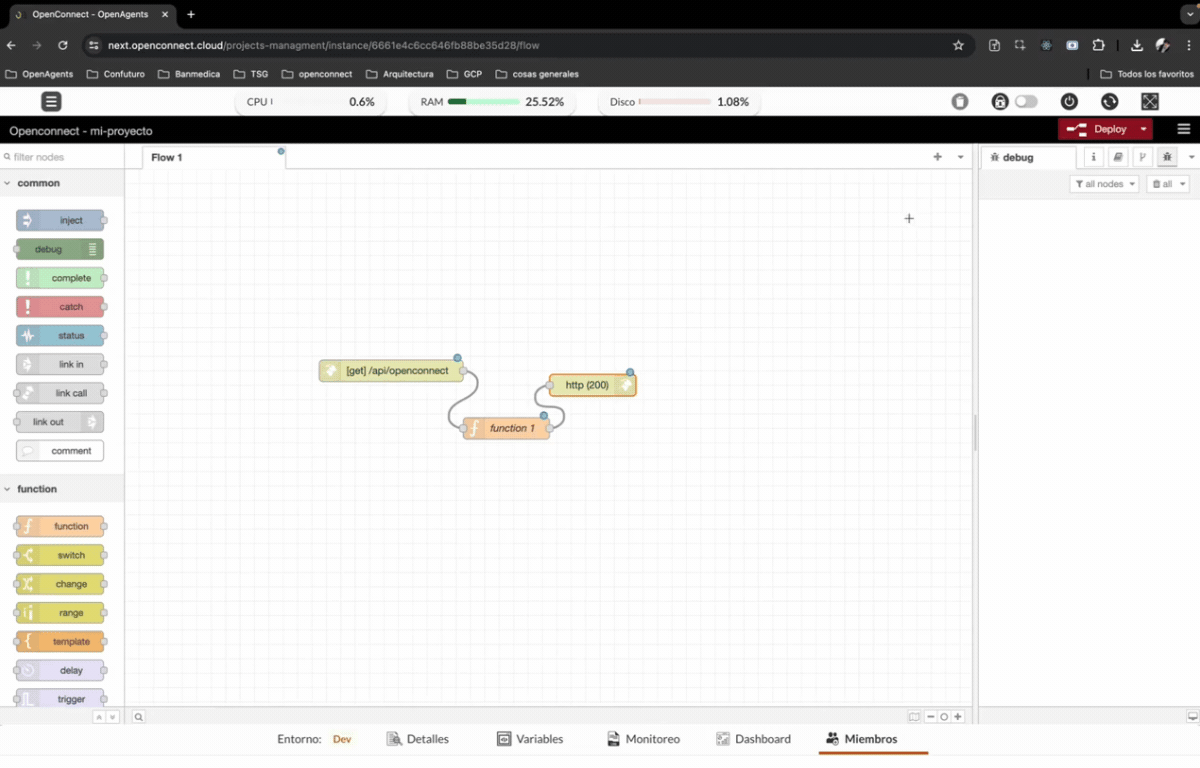Viewport: 1200px width, 768px height.
Task: Select the delay node in palette
Action: (x=60, y=671)
